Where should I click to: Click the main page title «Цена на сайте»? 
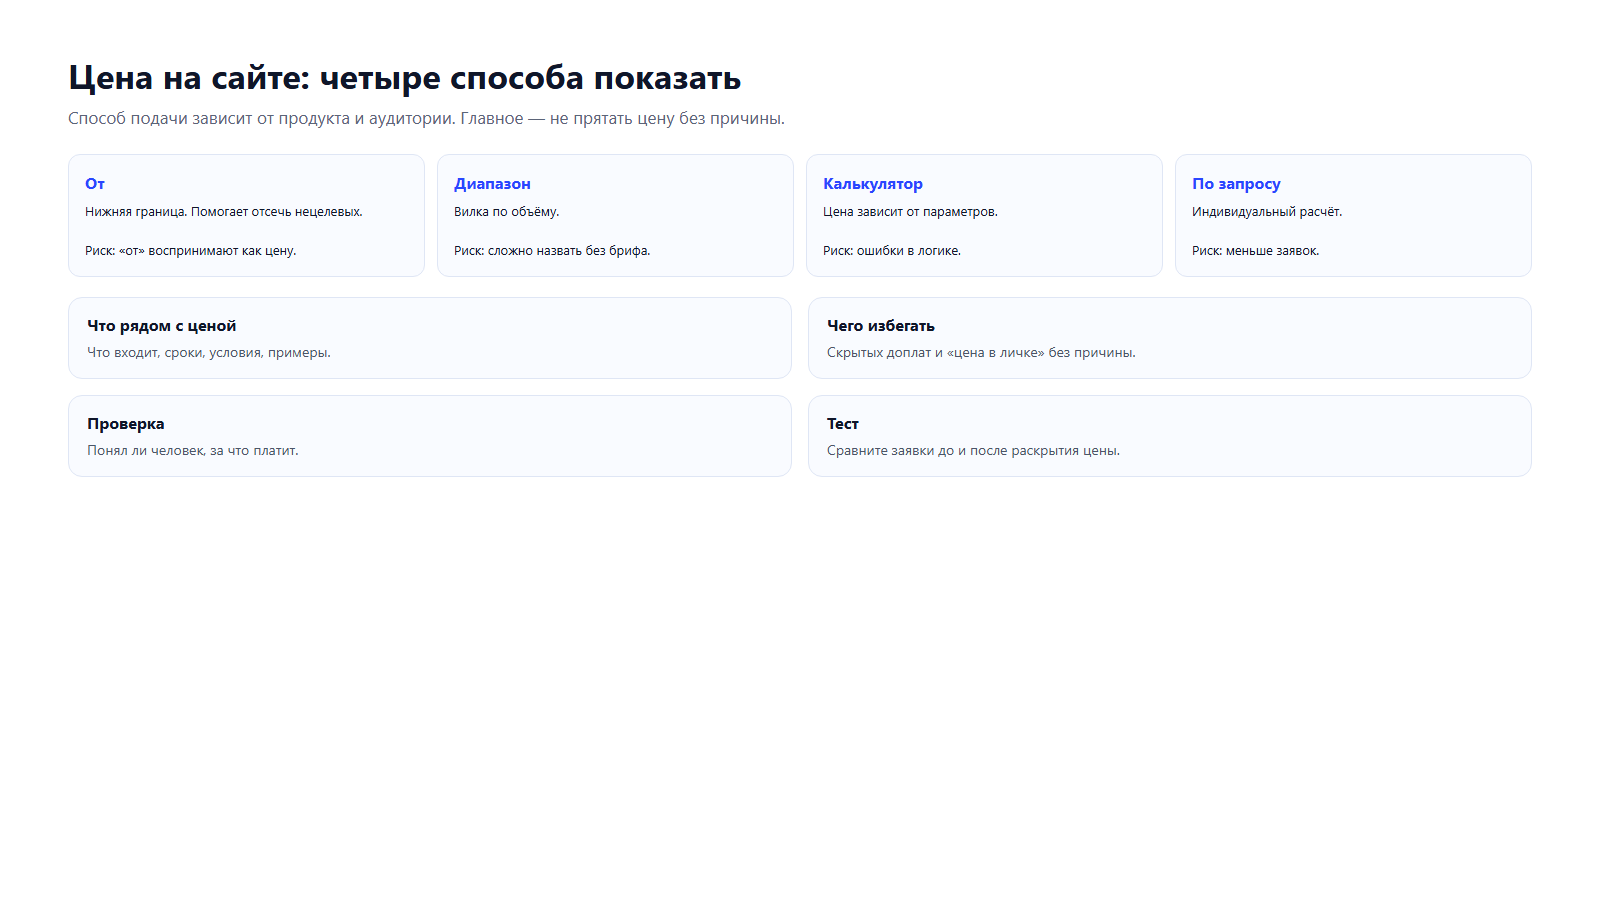pyautogui.click(x=189, y=78)
